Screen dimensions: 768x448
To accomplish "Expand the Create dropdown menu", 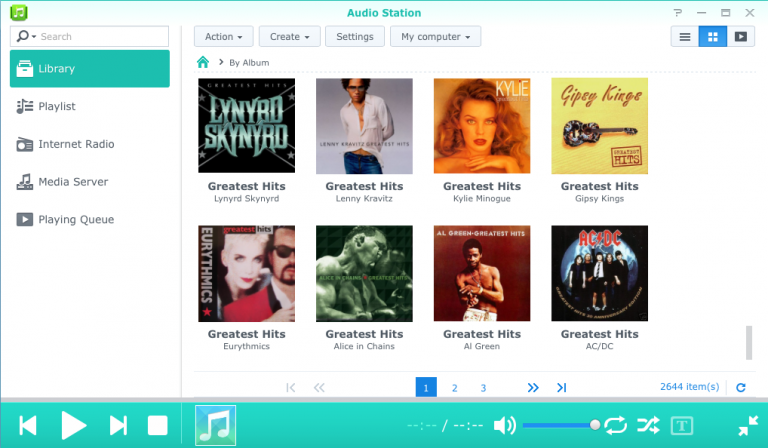I will [289, 37].
